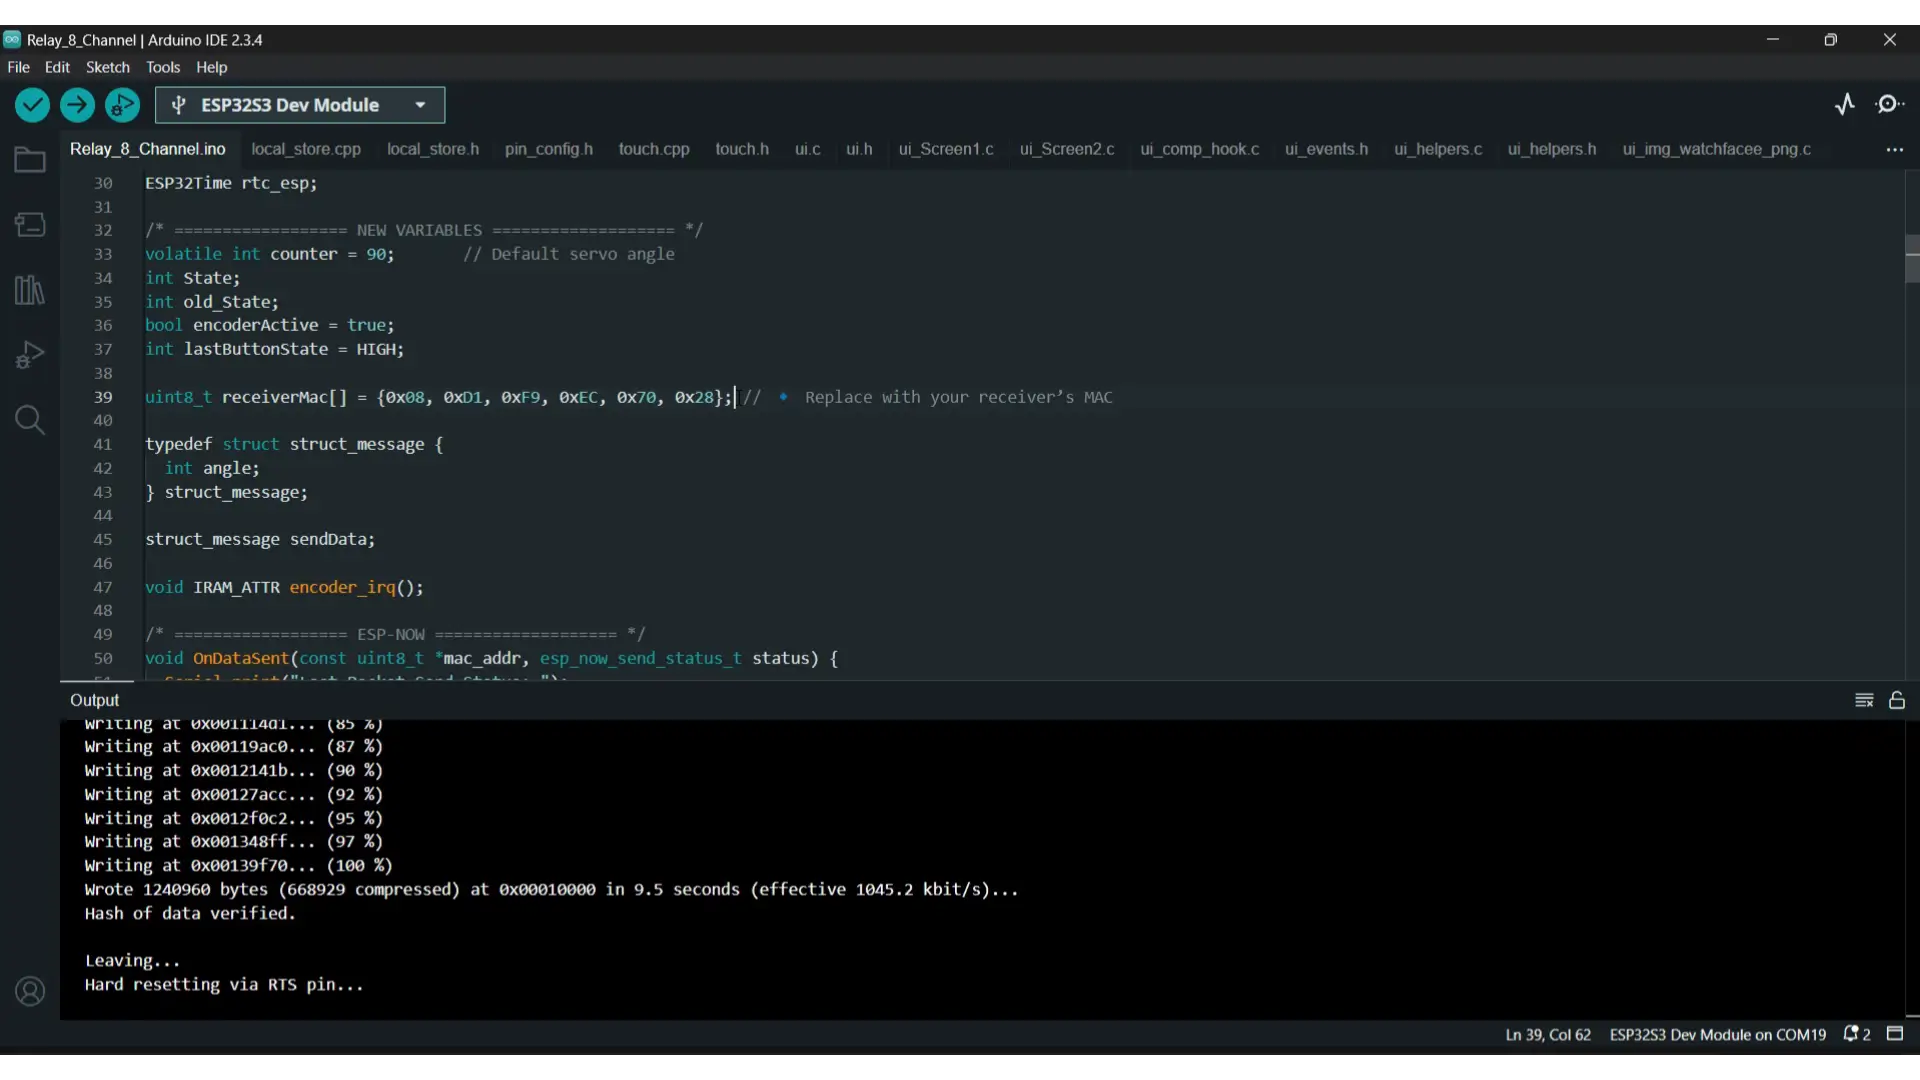1920x1080 pixels.
Task: Click the editor vertical scrollbar thumb
Action: pyautogui.click(x=1912, y=258)
